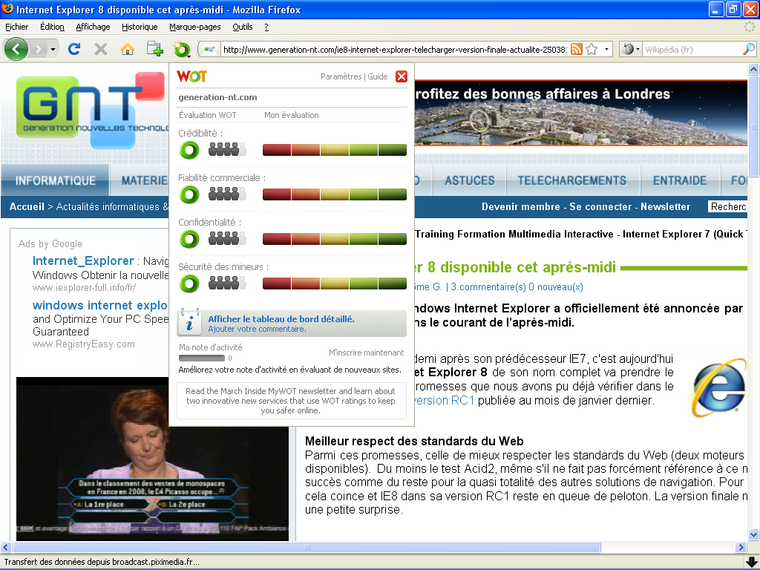This screenshot has height=570, width=760.
Task: Click the Wikipédia (fr) search field
Action: click(x=692, y=49)
